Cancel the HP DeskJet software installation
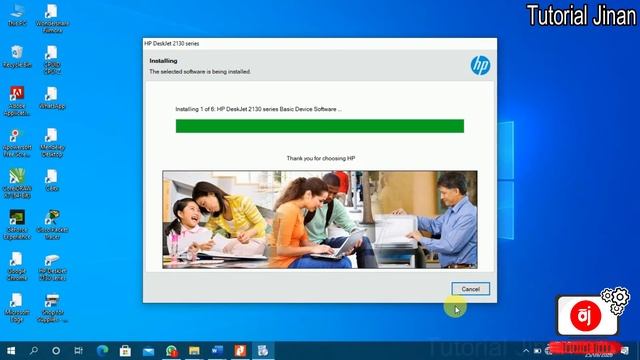The height and width of the screenshot is (360, 640). point(470,289)
